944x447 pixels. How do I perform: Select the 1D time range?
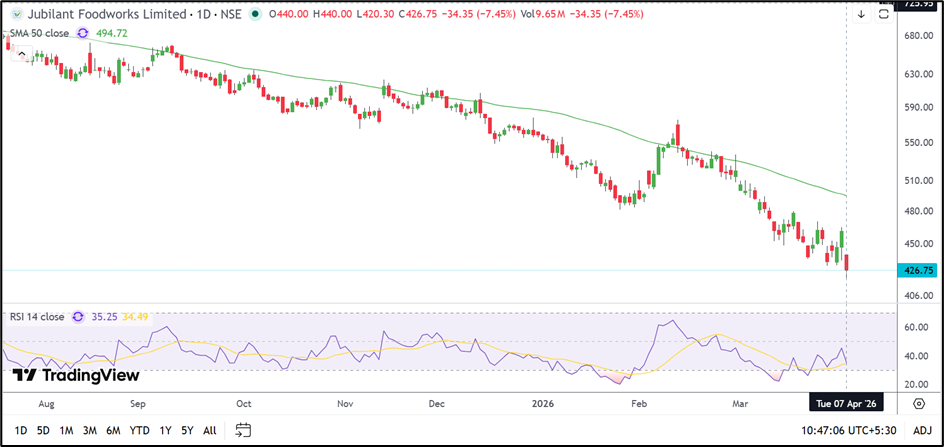tap(20, 430)
